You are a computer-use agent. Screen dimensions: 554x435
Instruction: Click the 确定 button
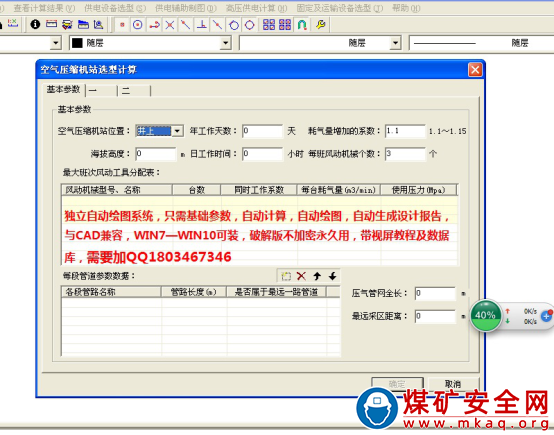397,384
